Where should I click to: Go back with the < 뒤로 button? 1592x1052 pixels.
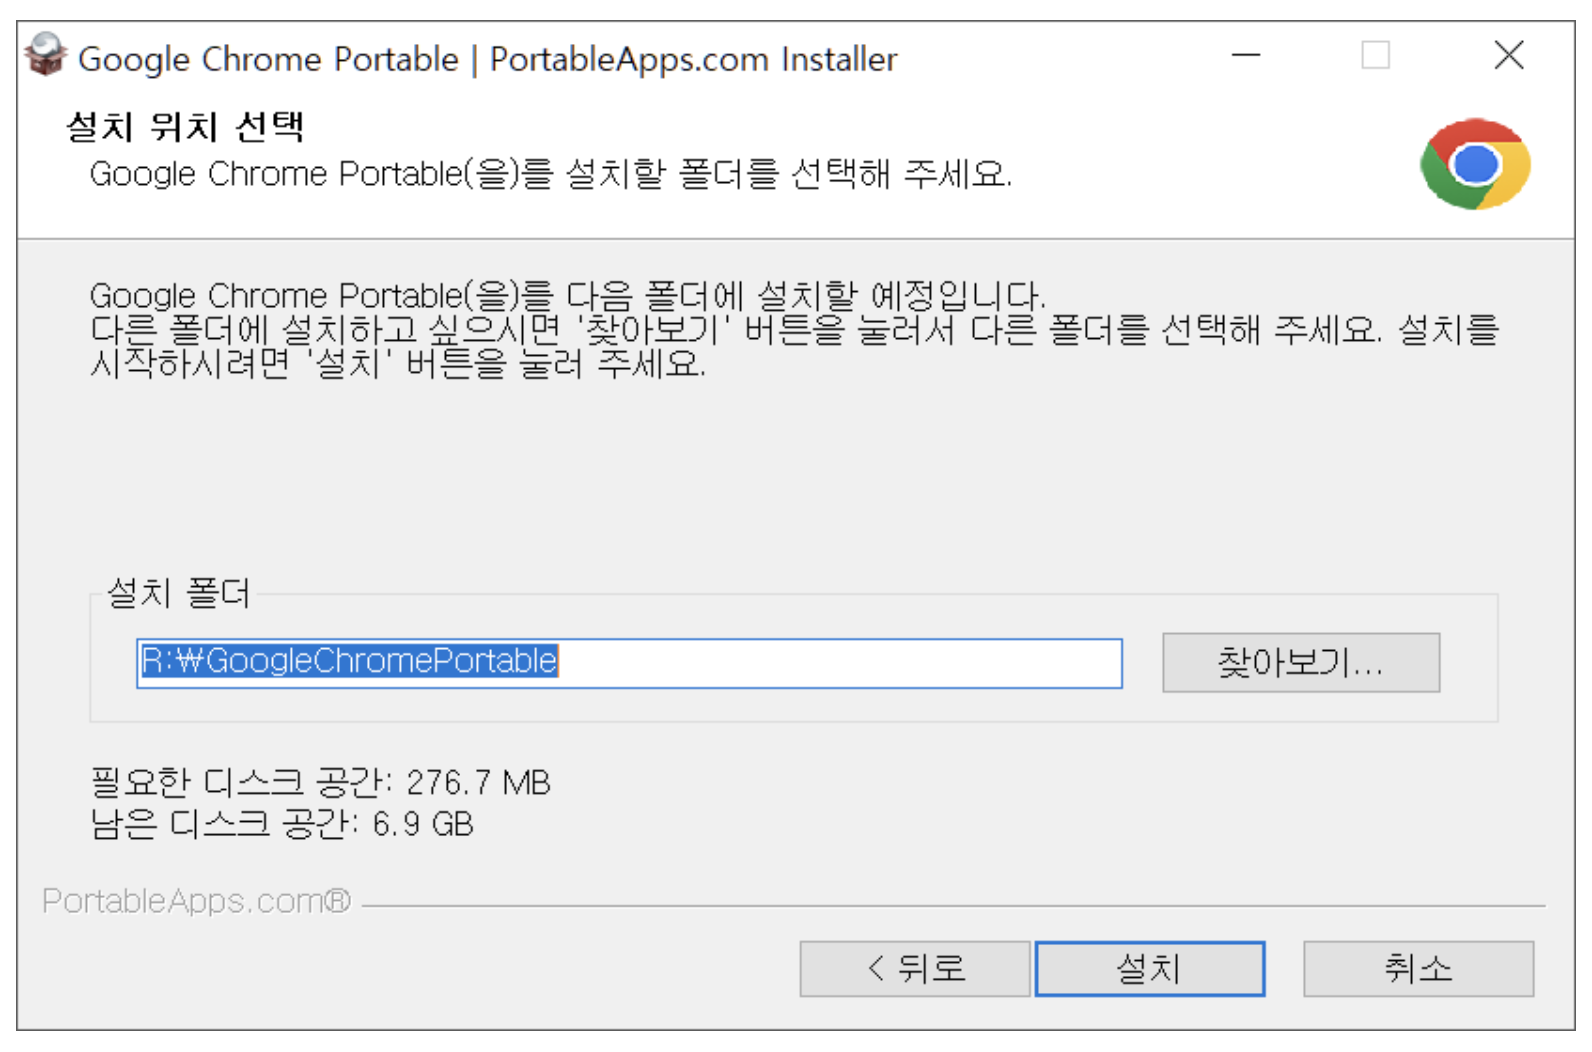coord(915,968)
